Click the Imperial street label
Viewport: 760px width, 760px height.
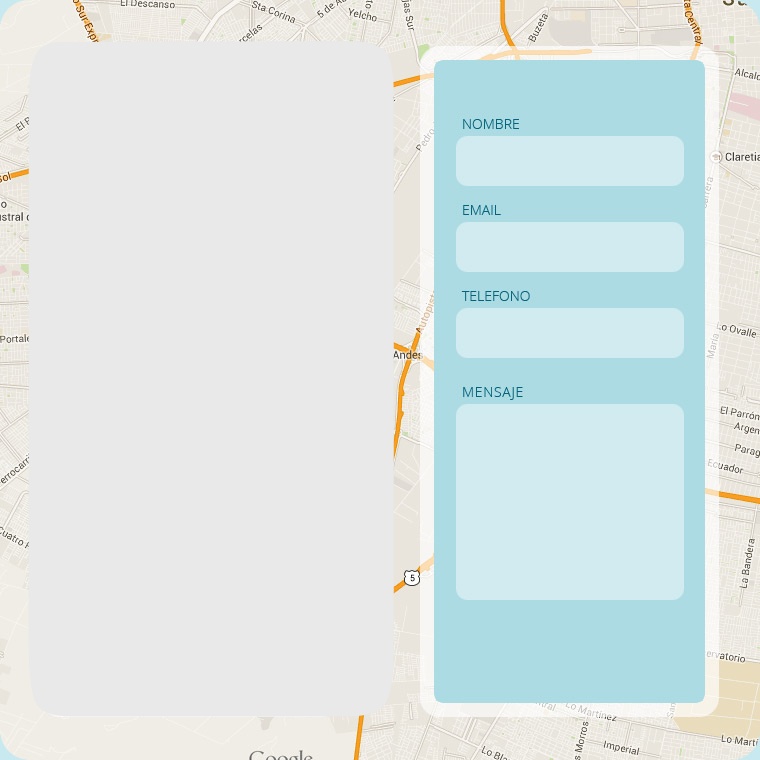point(621,748)
